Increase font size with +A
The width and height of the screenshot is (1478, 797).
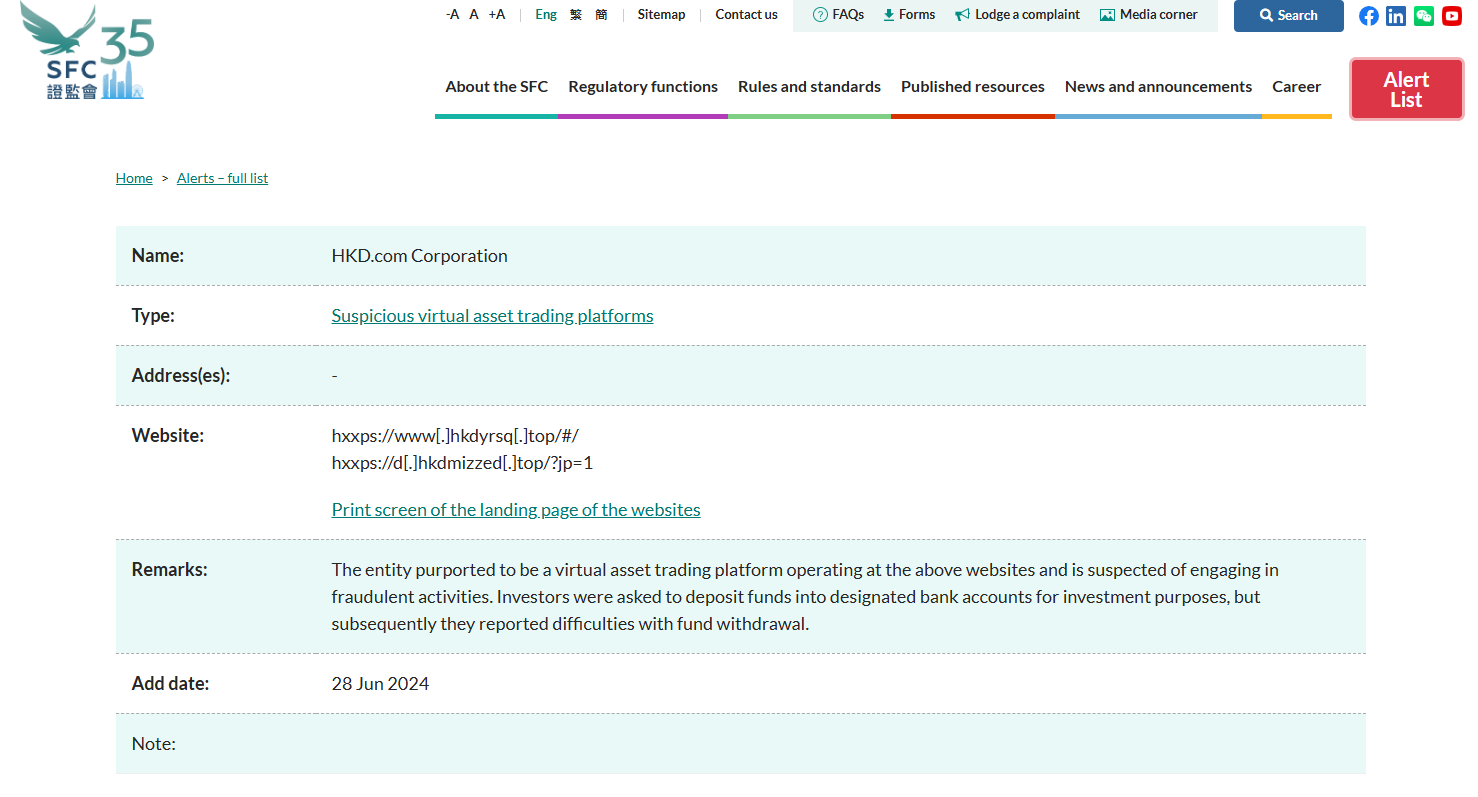tap(497, 15)
